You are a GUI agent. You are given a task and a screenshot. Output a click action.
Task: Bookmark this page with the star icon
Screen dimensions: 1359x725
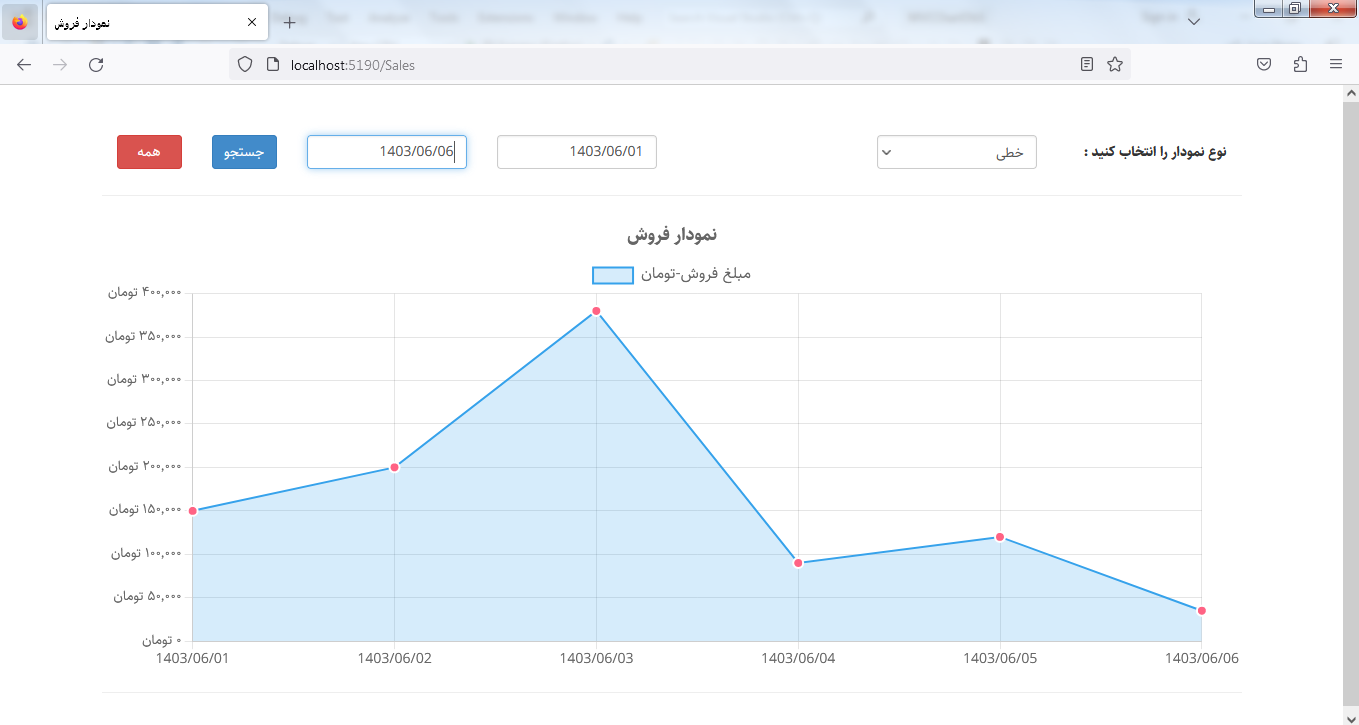1114,65
